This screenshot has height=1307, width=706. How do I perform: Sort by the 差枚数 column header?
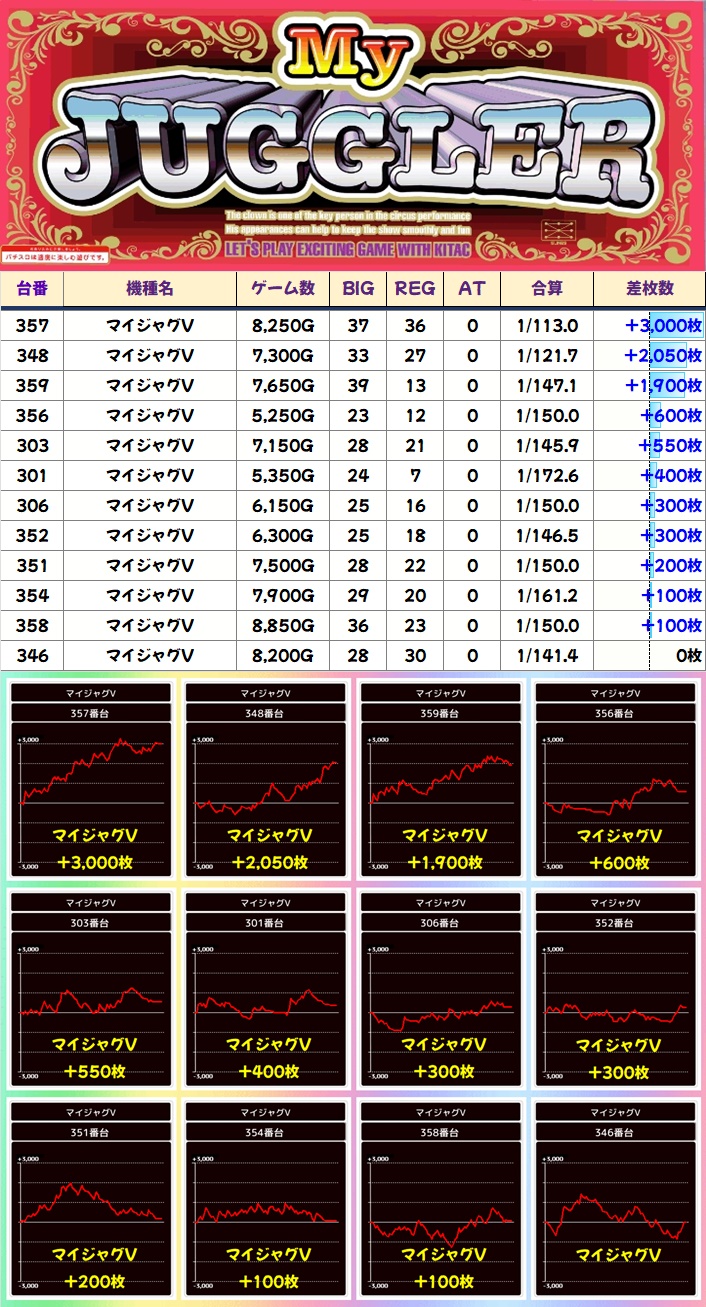coord(649,289)
